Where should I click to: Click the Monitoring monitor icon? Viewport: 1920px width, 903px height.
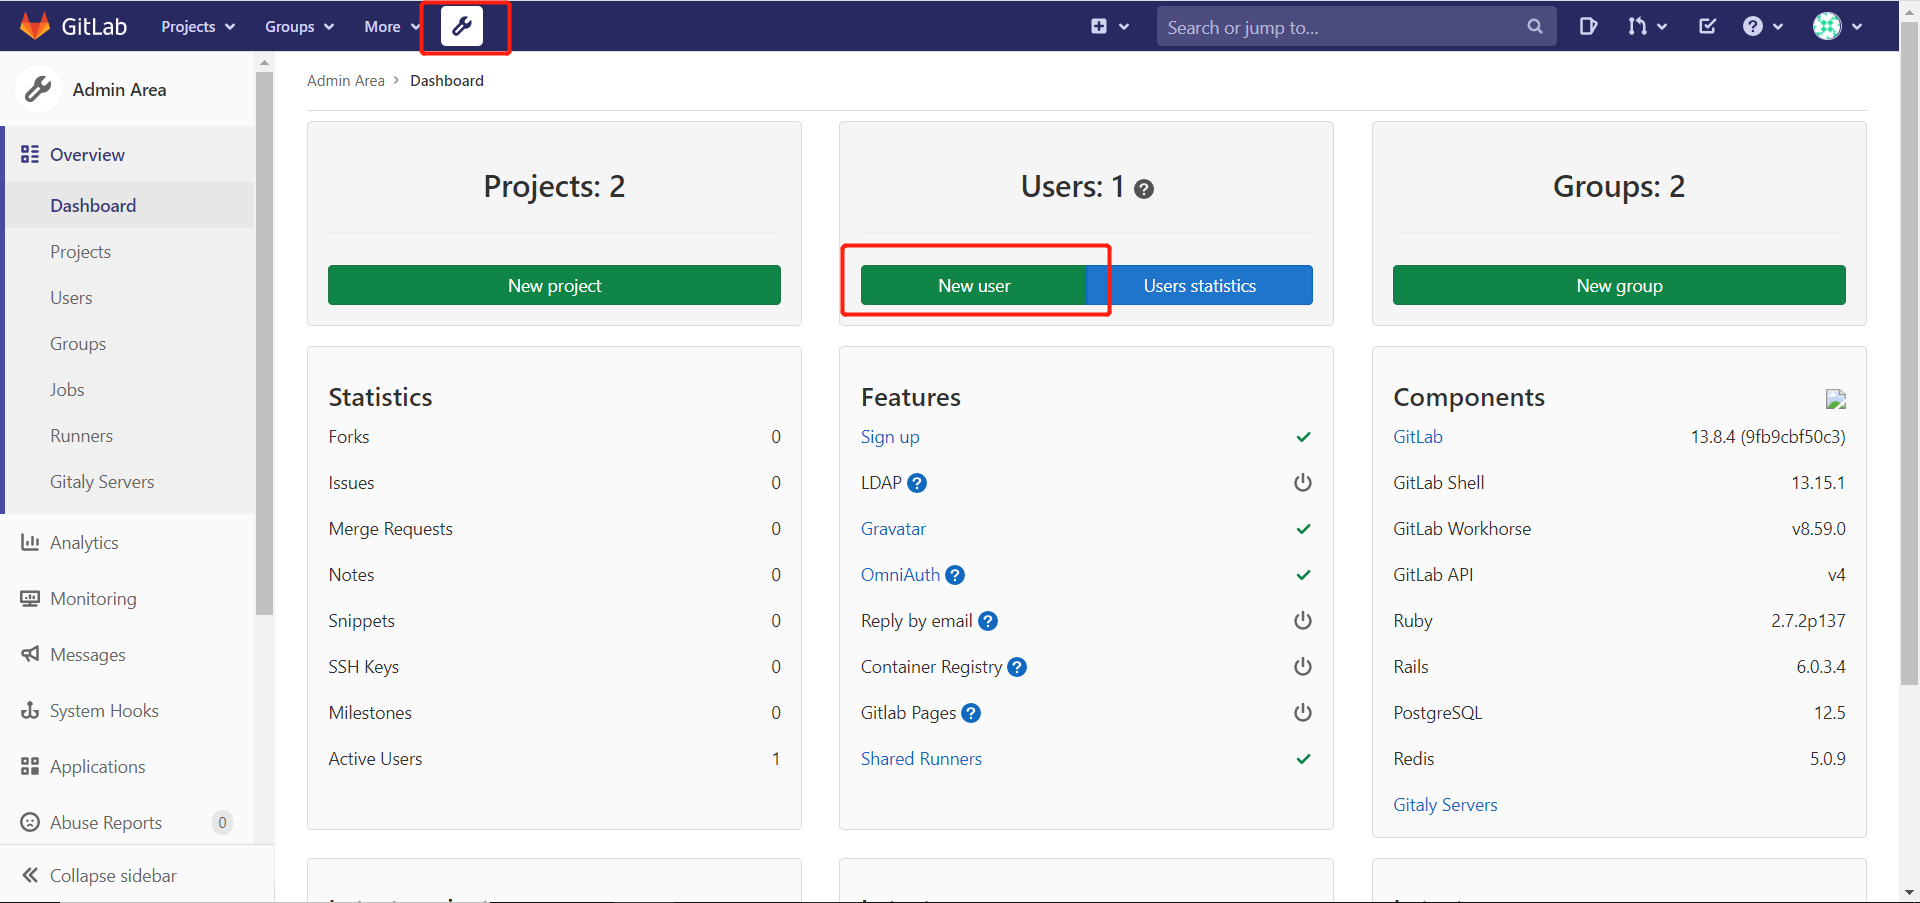click(x=30, y=598)
